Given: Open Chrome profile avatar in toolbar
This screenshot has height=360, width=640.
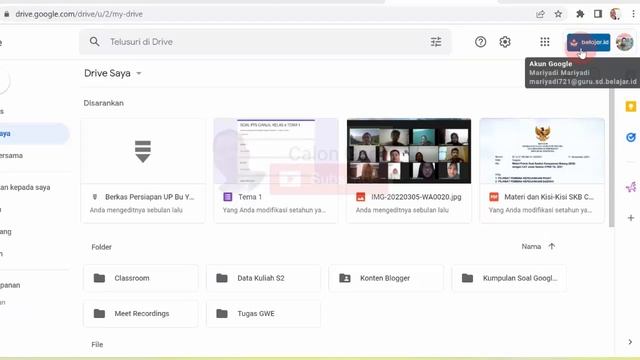Looking at the screenshot, I should [615, 14].
